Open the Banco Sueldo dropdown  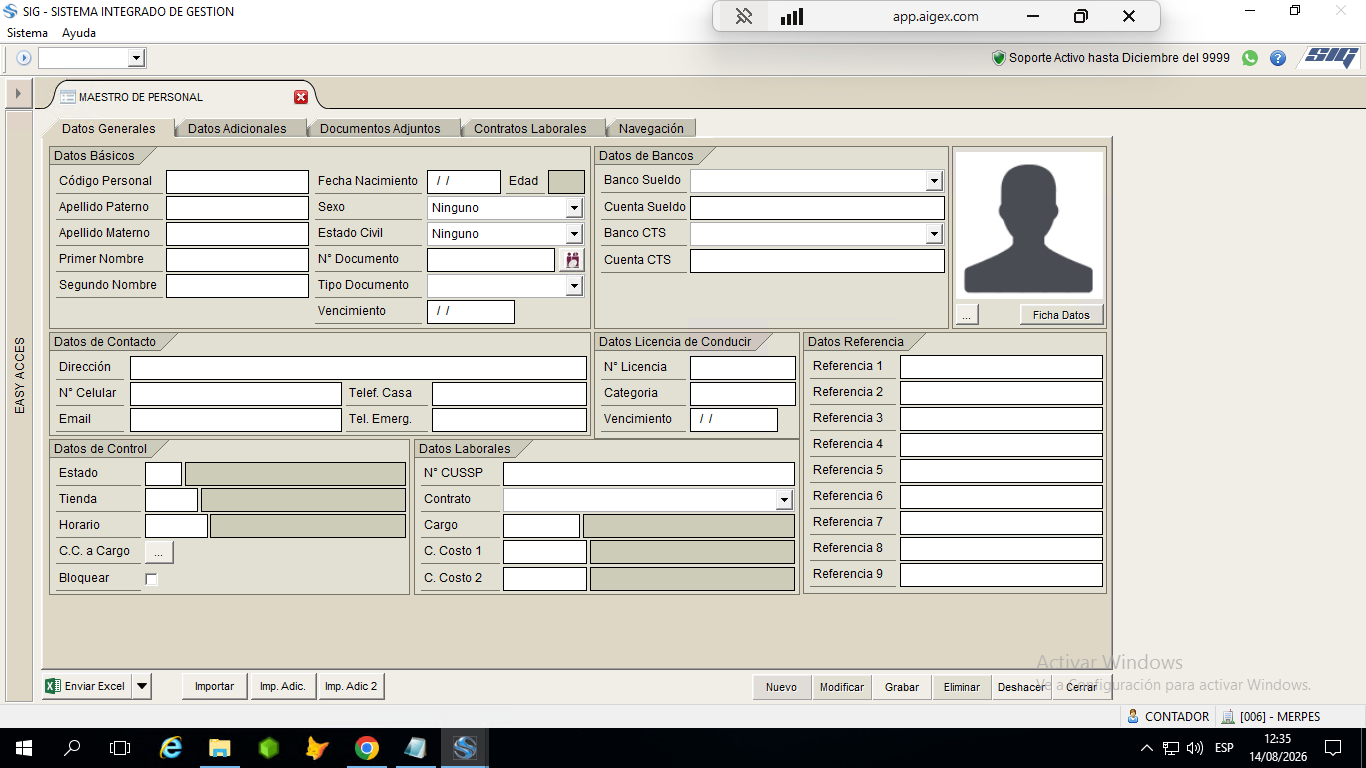point(934,181)
